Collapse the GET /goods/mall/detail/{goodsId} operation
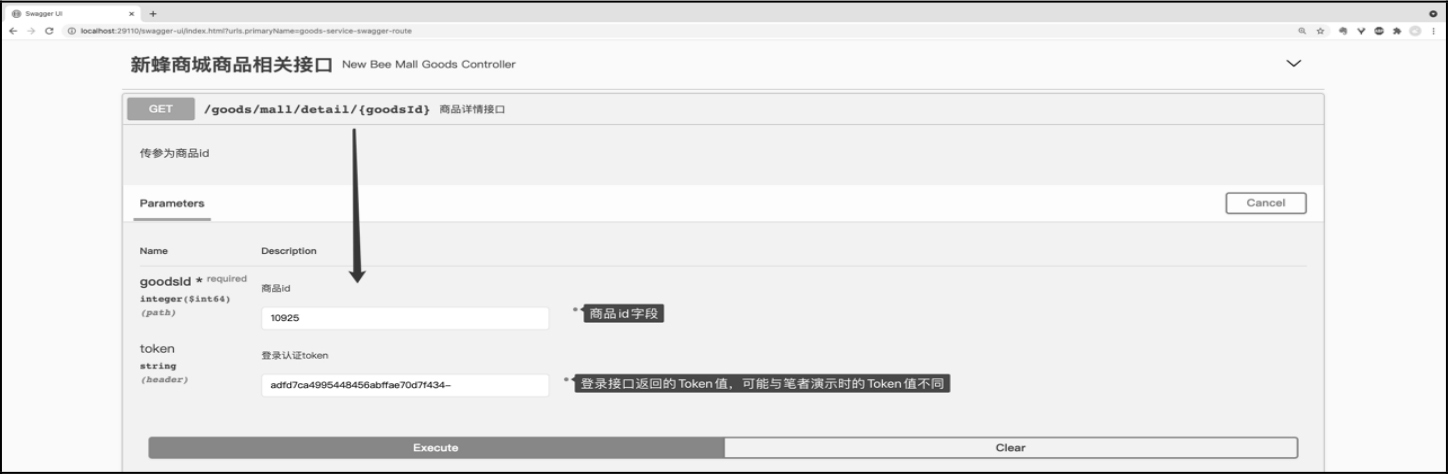Image resolution: width=1448 pixels, height=474 pixels. [x=723, y=109]
